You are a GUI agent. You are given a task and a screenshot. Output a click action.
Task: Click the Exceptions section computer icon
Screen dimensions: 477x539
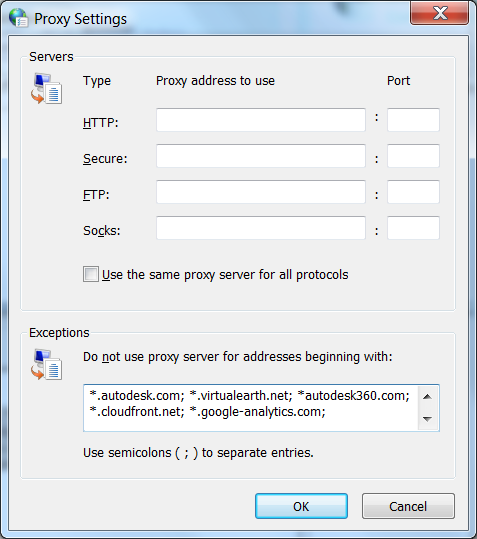coord(47,364)
